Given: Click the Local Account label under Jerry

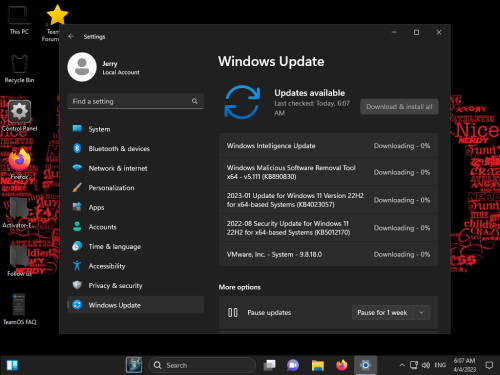Looking at the screenshot, I should click(121, 72).
